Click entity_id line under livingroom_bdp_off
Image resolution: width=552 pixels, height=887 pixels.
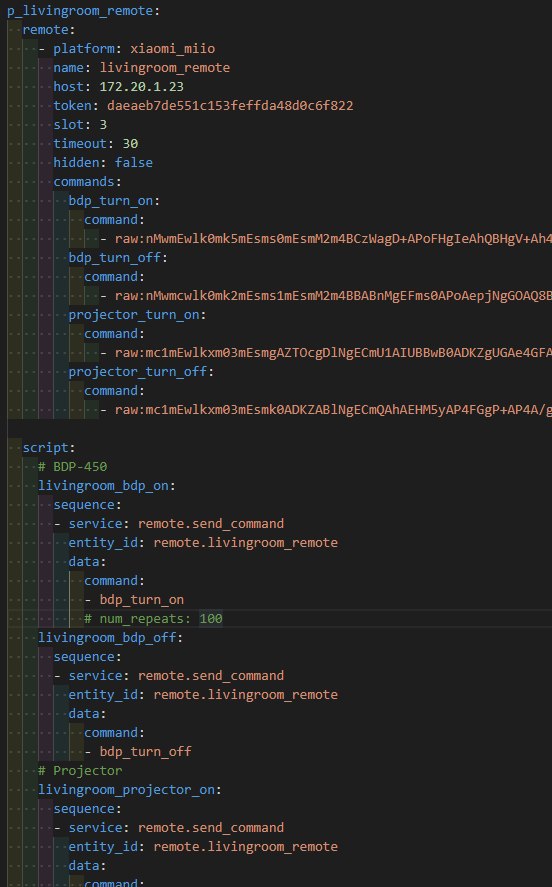[203, 695]
